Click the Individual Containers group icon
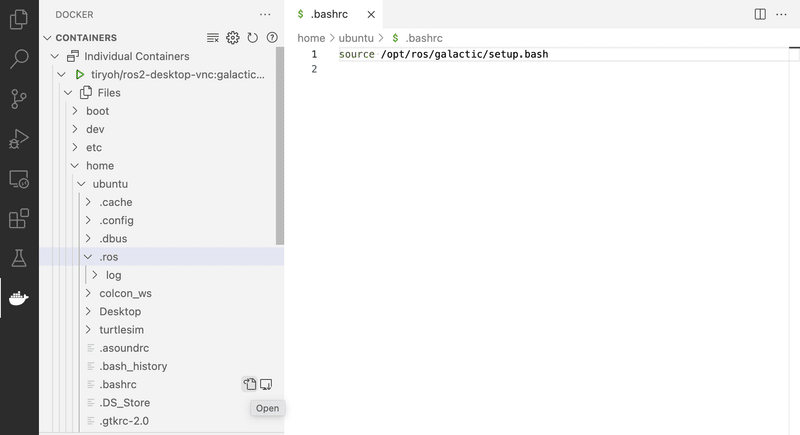 point(73,56)
